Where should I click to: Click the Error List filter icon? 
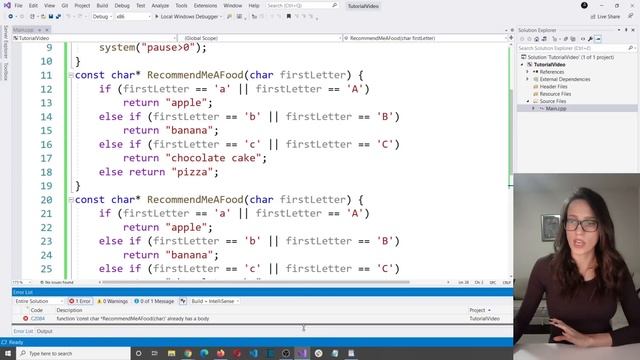coord(183,301)
